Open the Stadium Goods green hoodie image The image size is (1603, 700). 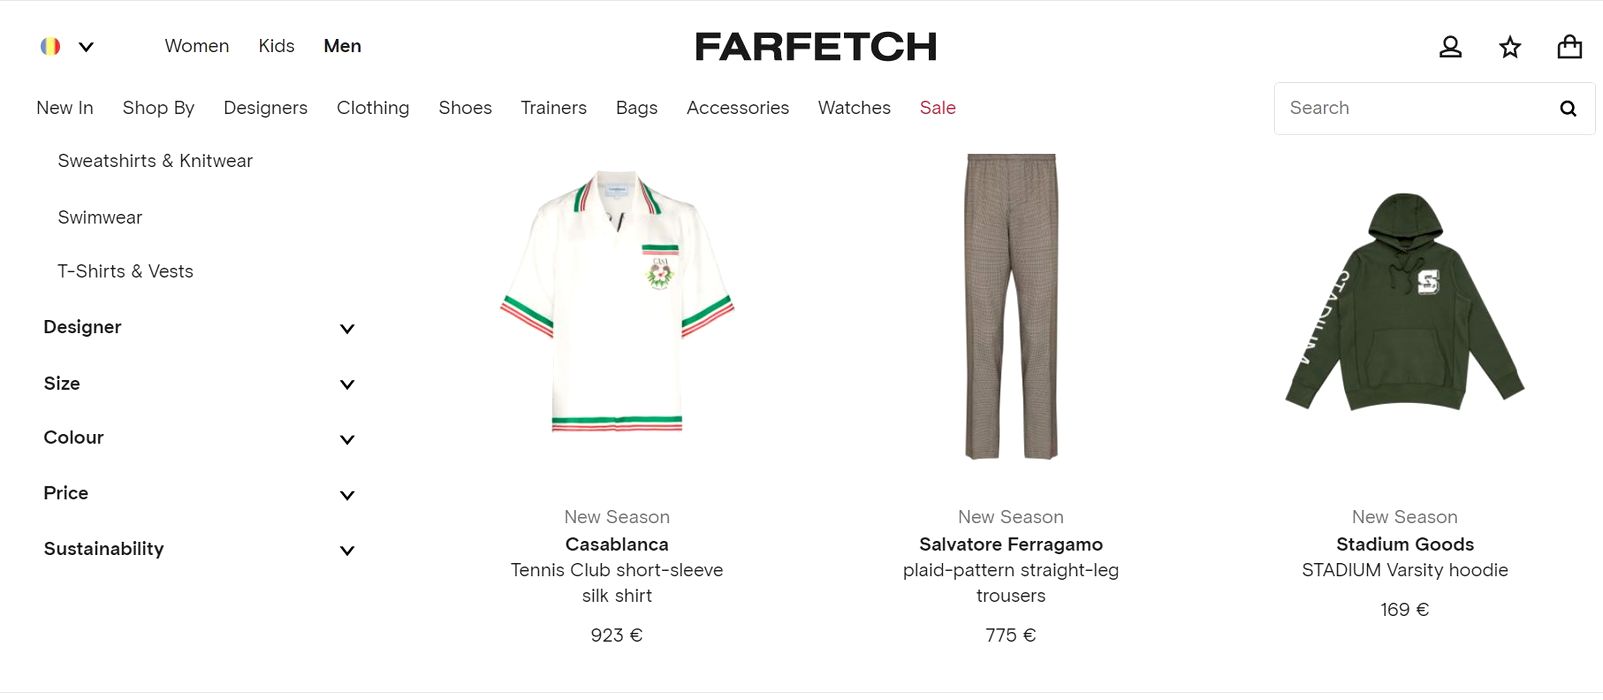click(1404, 302)
